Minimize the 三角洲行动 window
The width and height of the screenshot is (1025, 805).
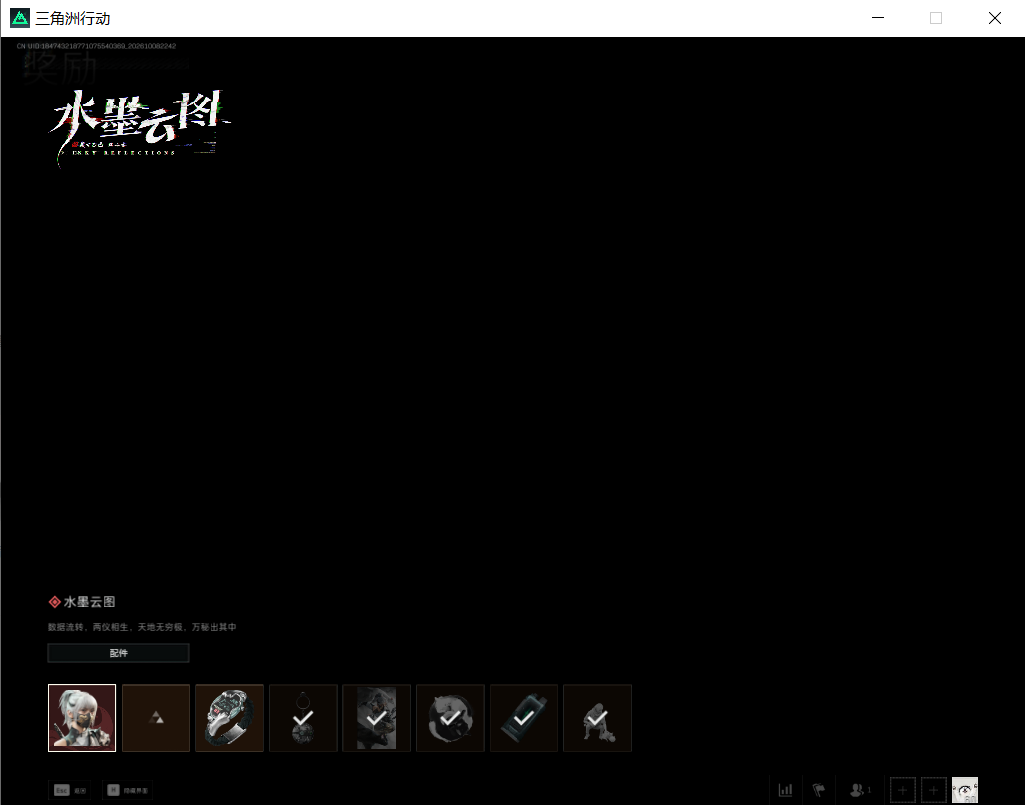point(878,18)
